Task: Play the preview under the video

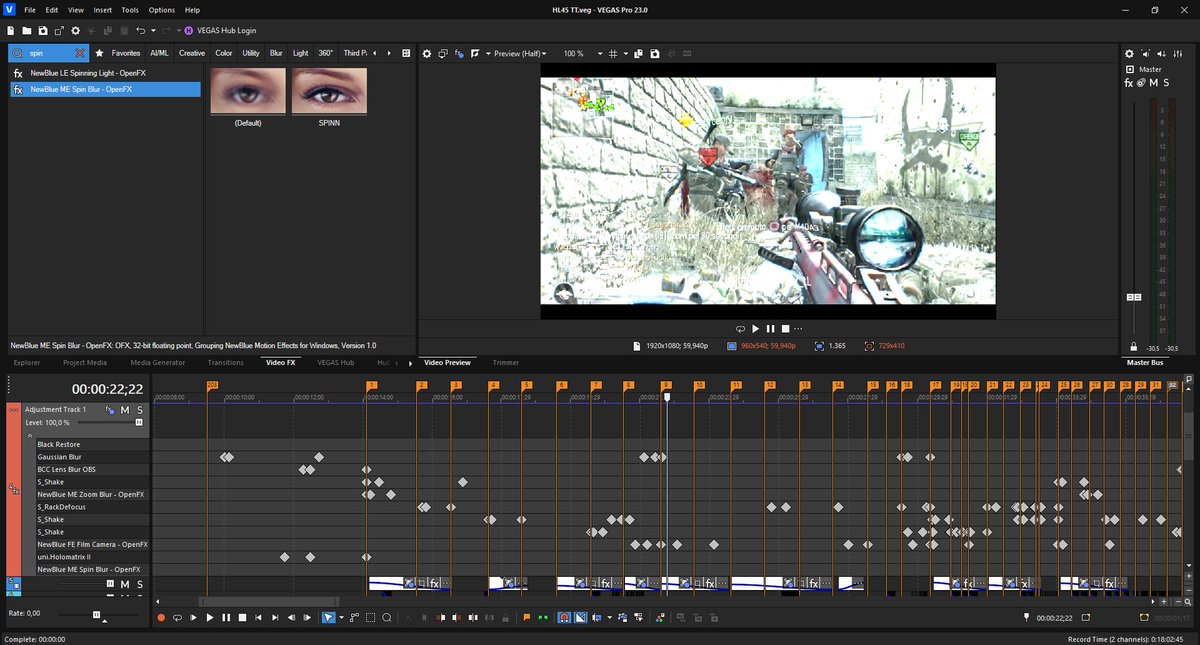Action: (755, 328)
